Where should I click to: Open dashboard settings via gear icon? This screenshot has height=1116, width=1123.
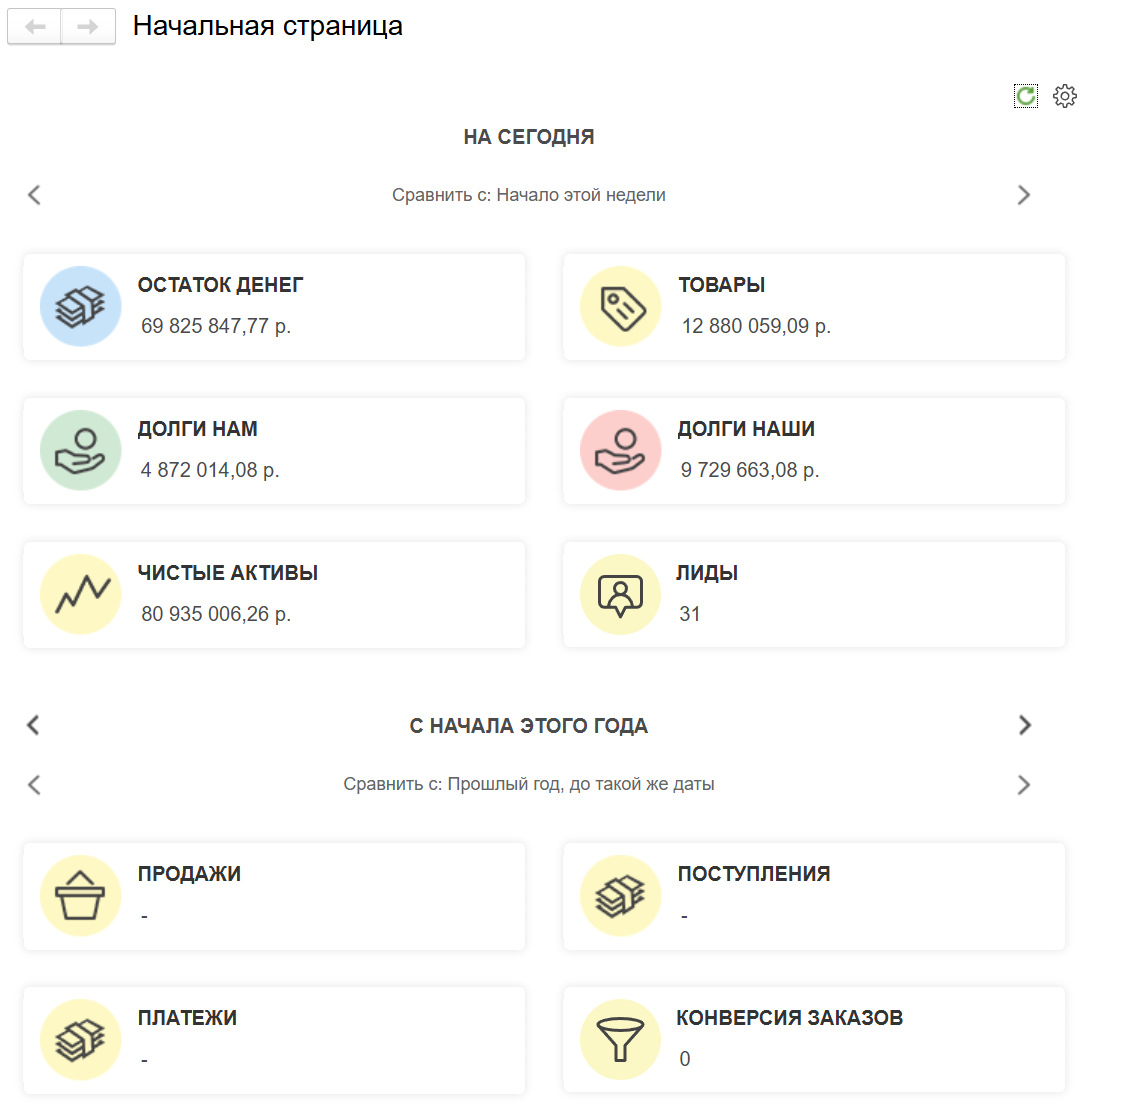[x=1065, y=96]
